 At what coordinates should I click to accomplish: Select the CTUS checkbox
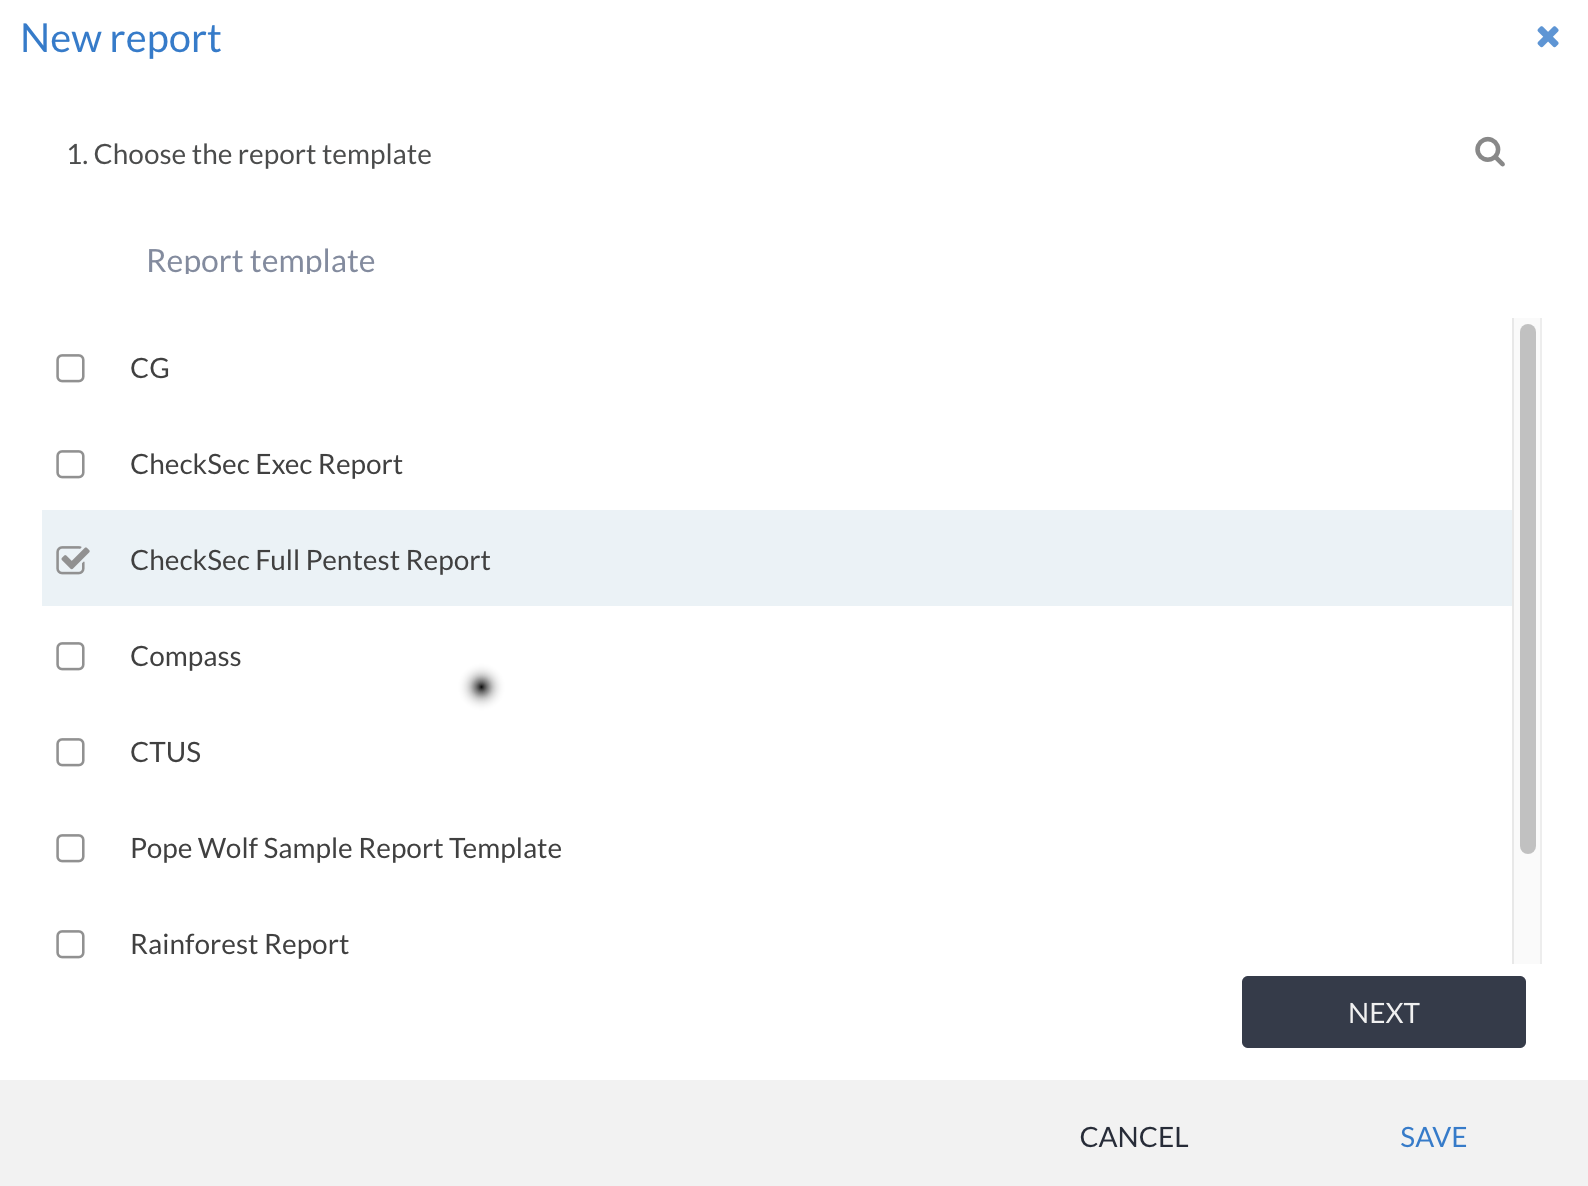70,752
